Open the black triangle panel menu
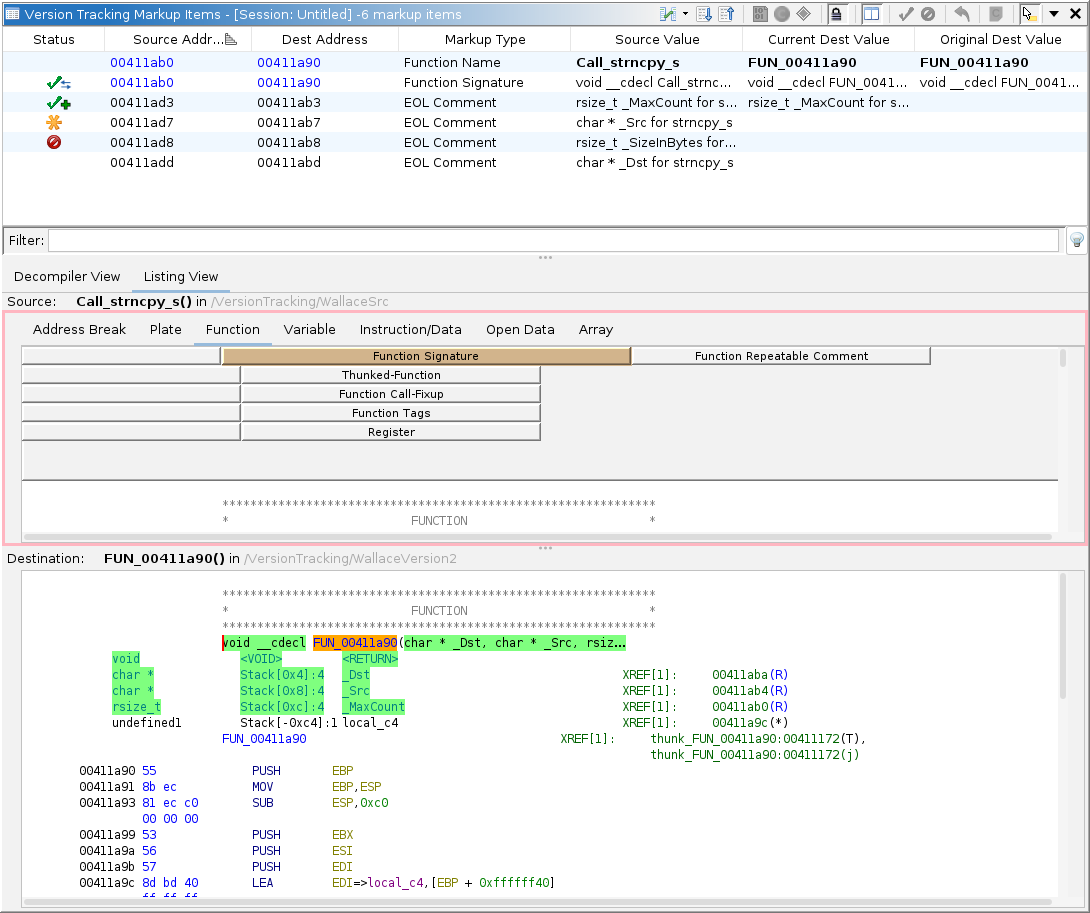The width and height of the screenshot is (1090, 913). pos(1053,14)
